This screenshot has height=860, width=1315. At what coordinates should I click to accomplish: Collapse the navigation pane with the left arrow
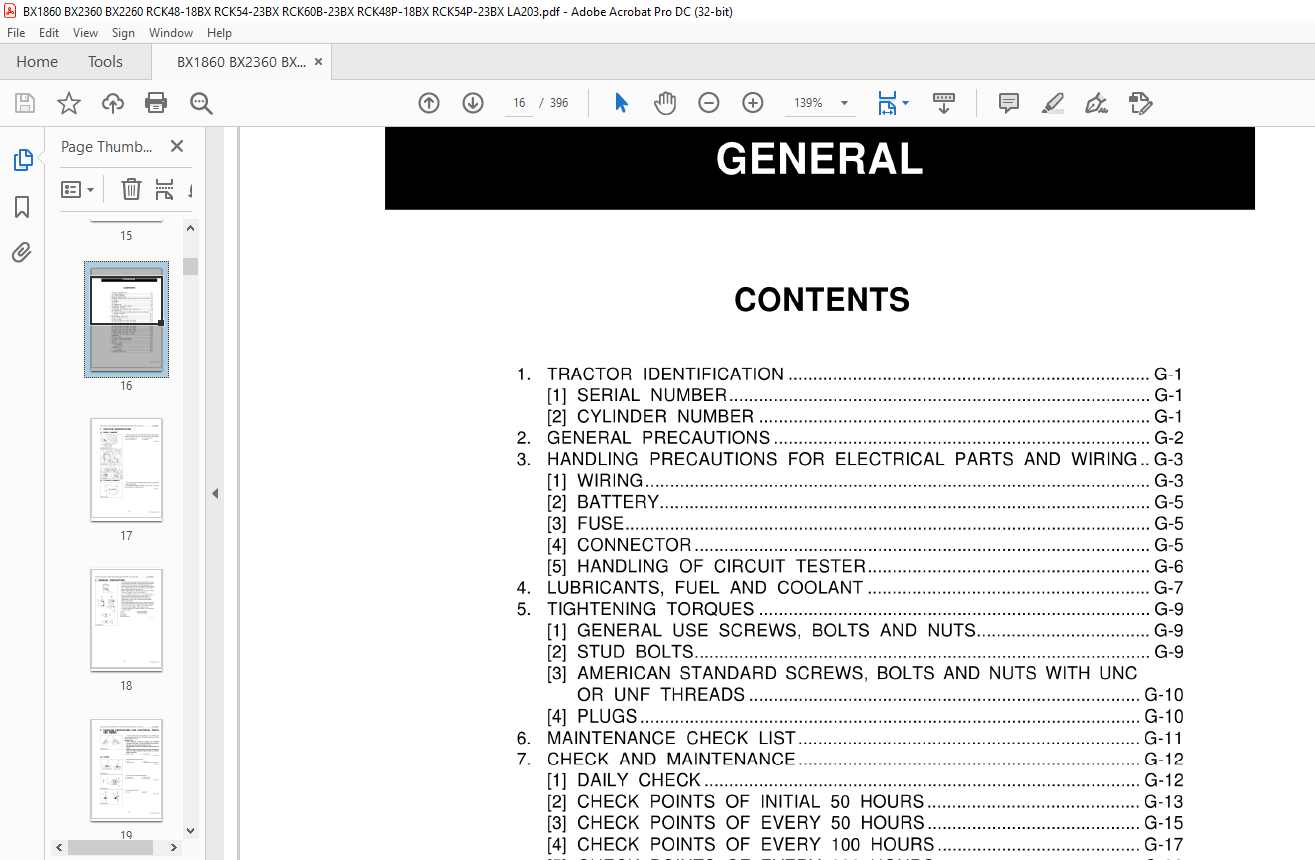coord(214,493)
